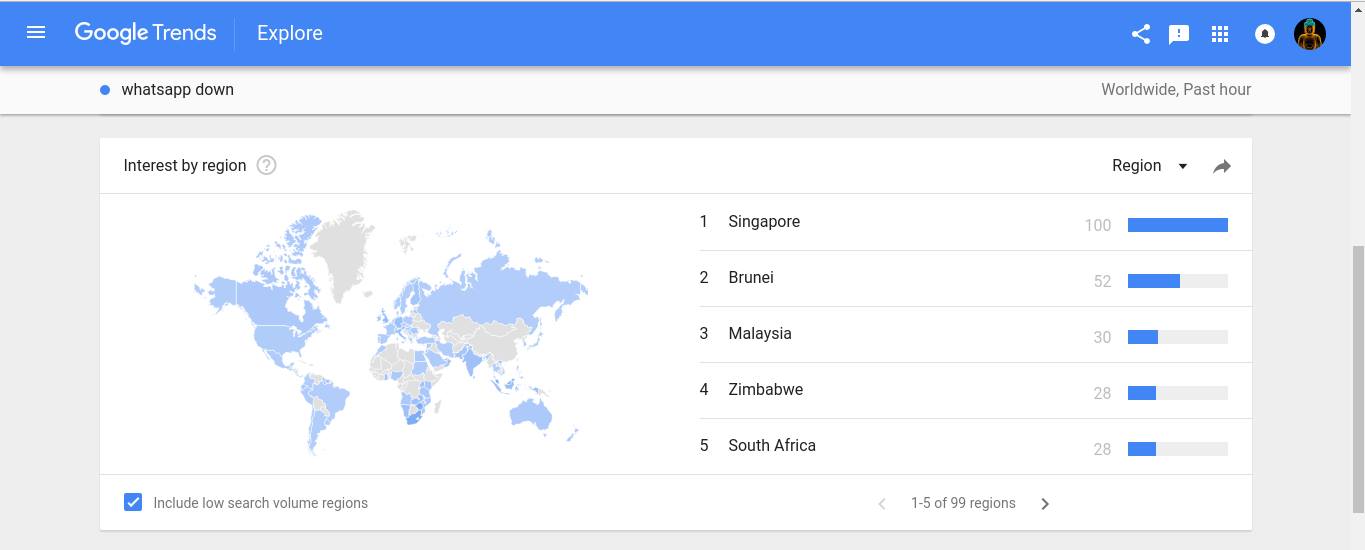Click the world map visualization
The width and height of the screenshot is (1365, 550).
[x=391, y=332]
